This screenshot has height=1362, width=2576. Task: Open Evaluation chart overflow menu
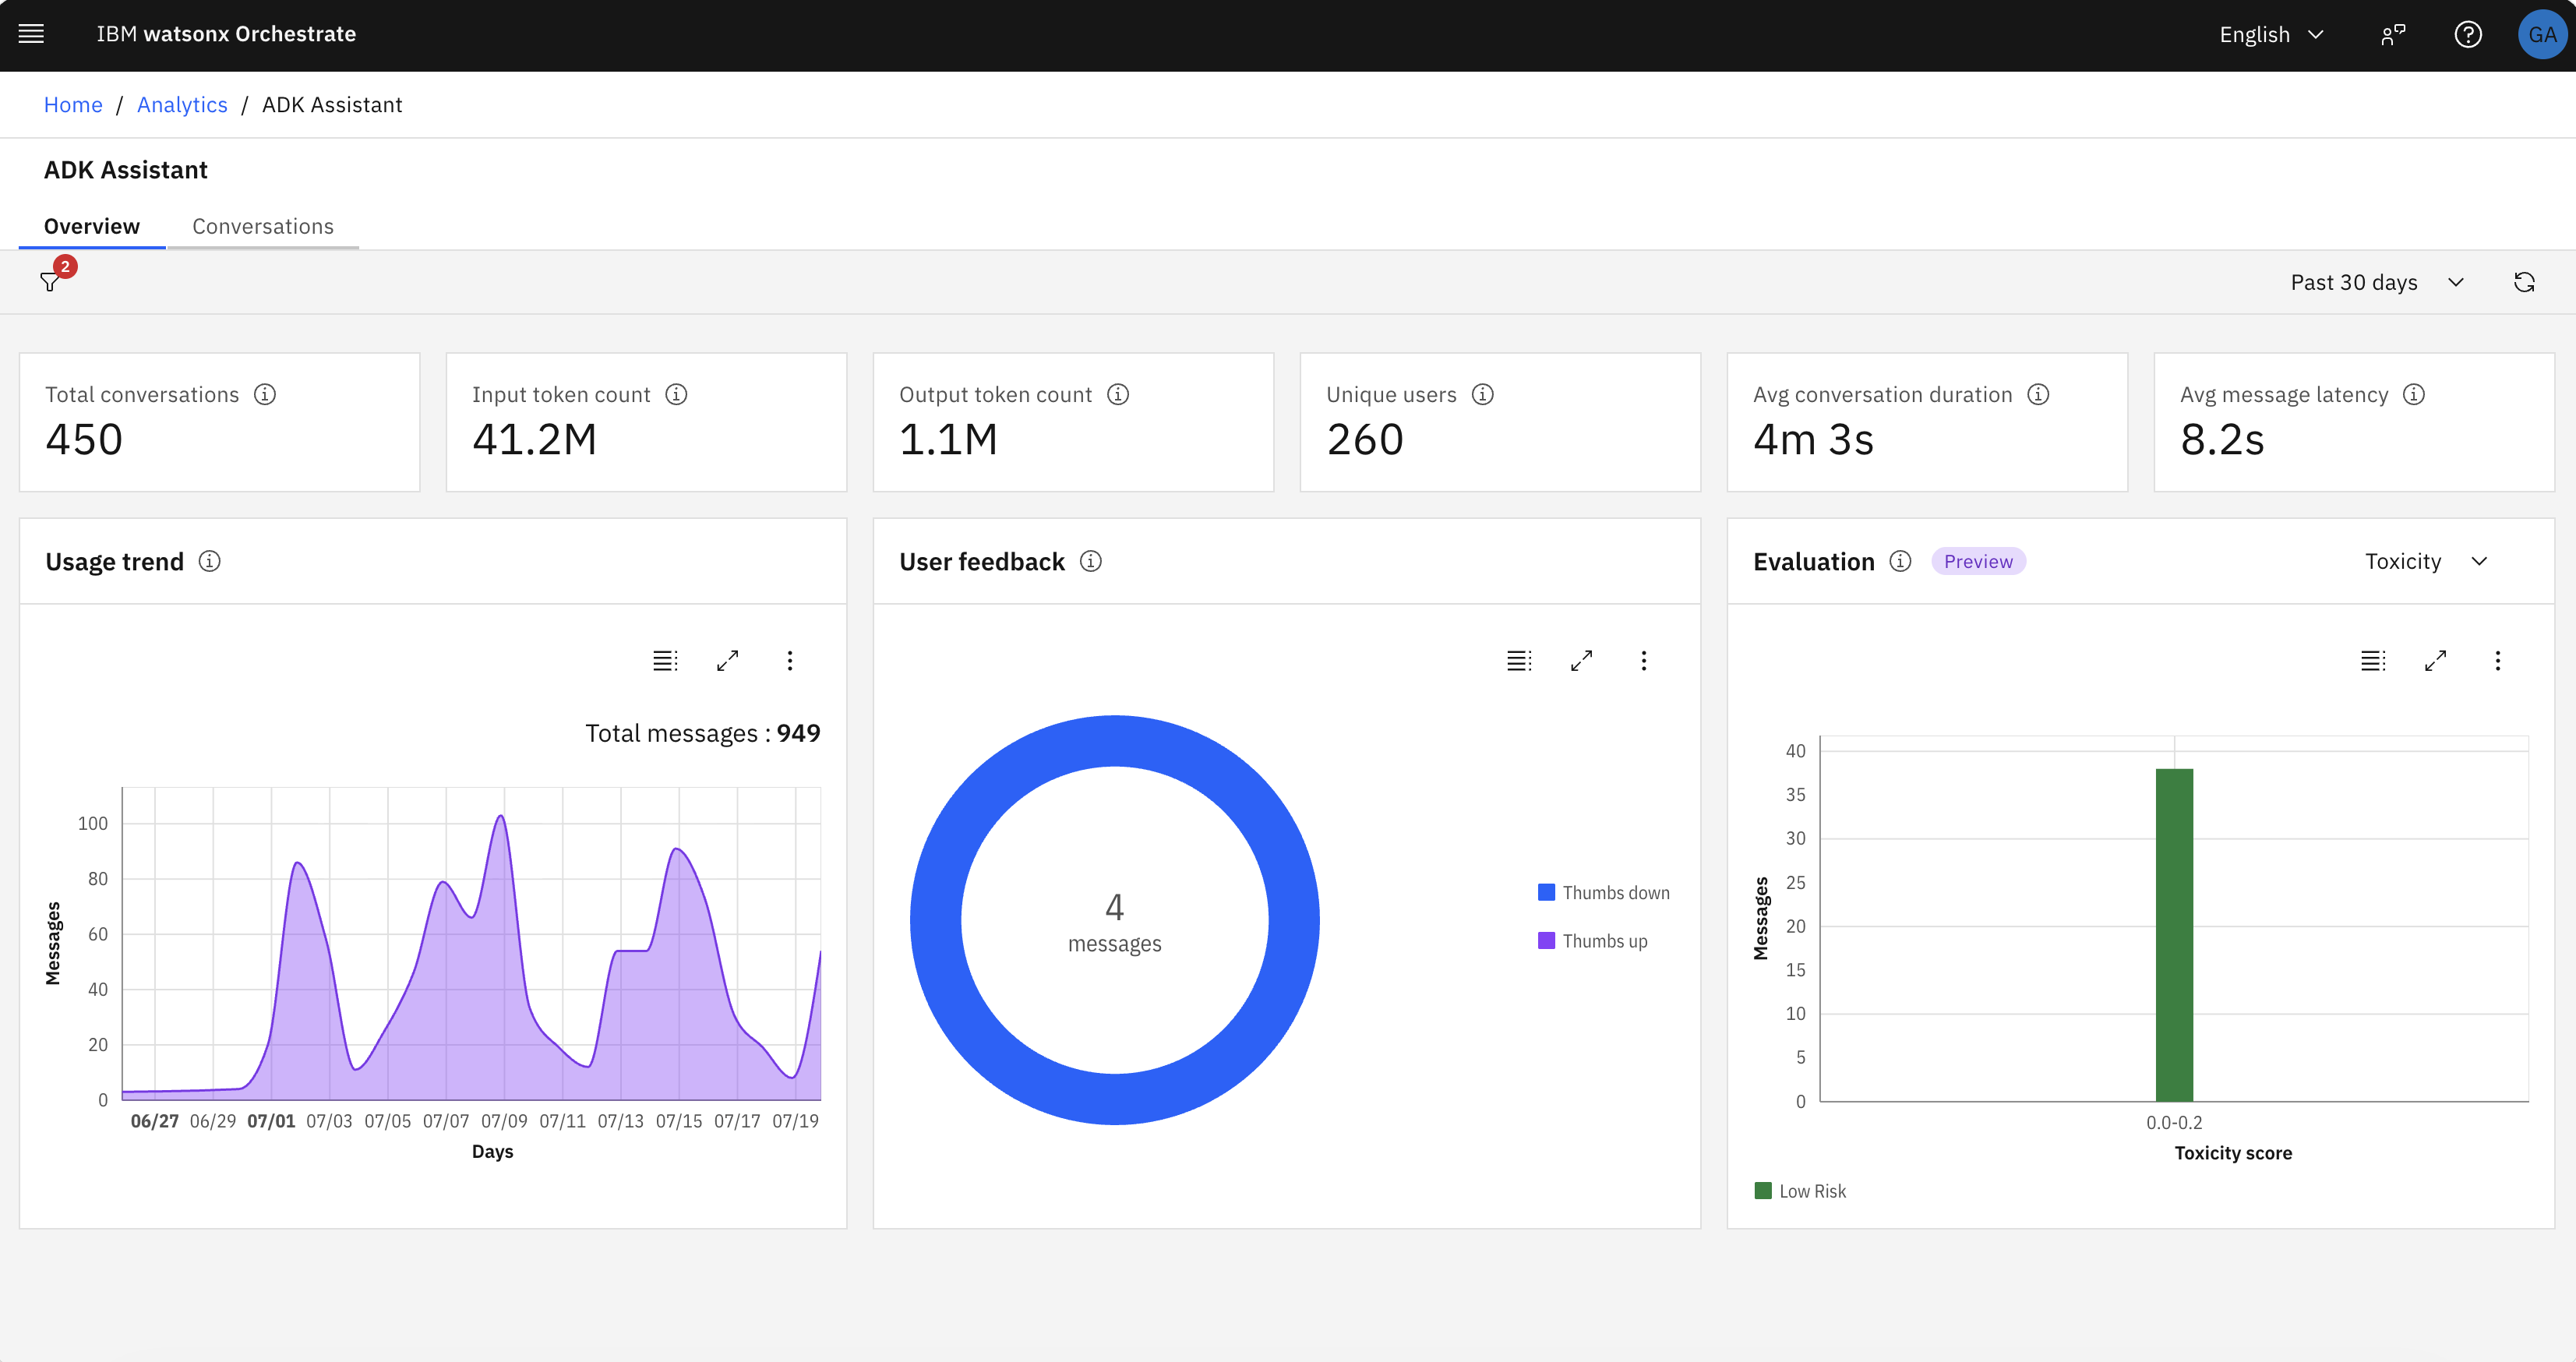pos(2498,661)
